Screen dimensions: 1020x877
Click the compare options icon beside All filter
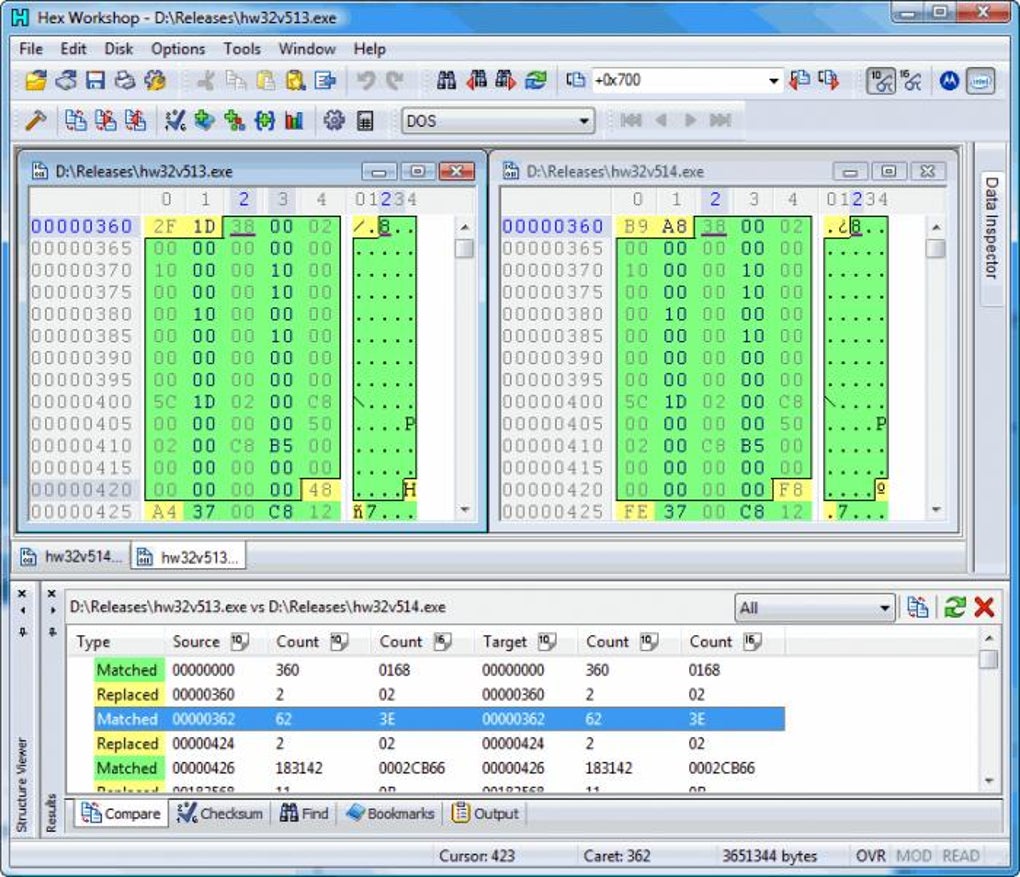click(917, 608)
